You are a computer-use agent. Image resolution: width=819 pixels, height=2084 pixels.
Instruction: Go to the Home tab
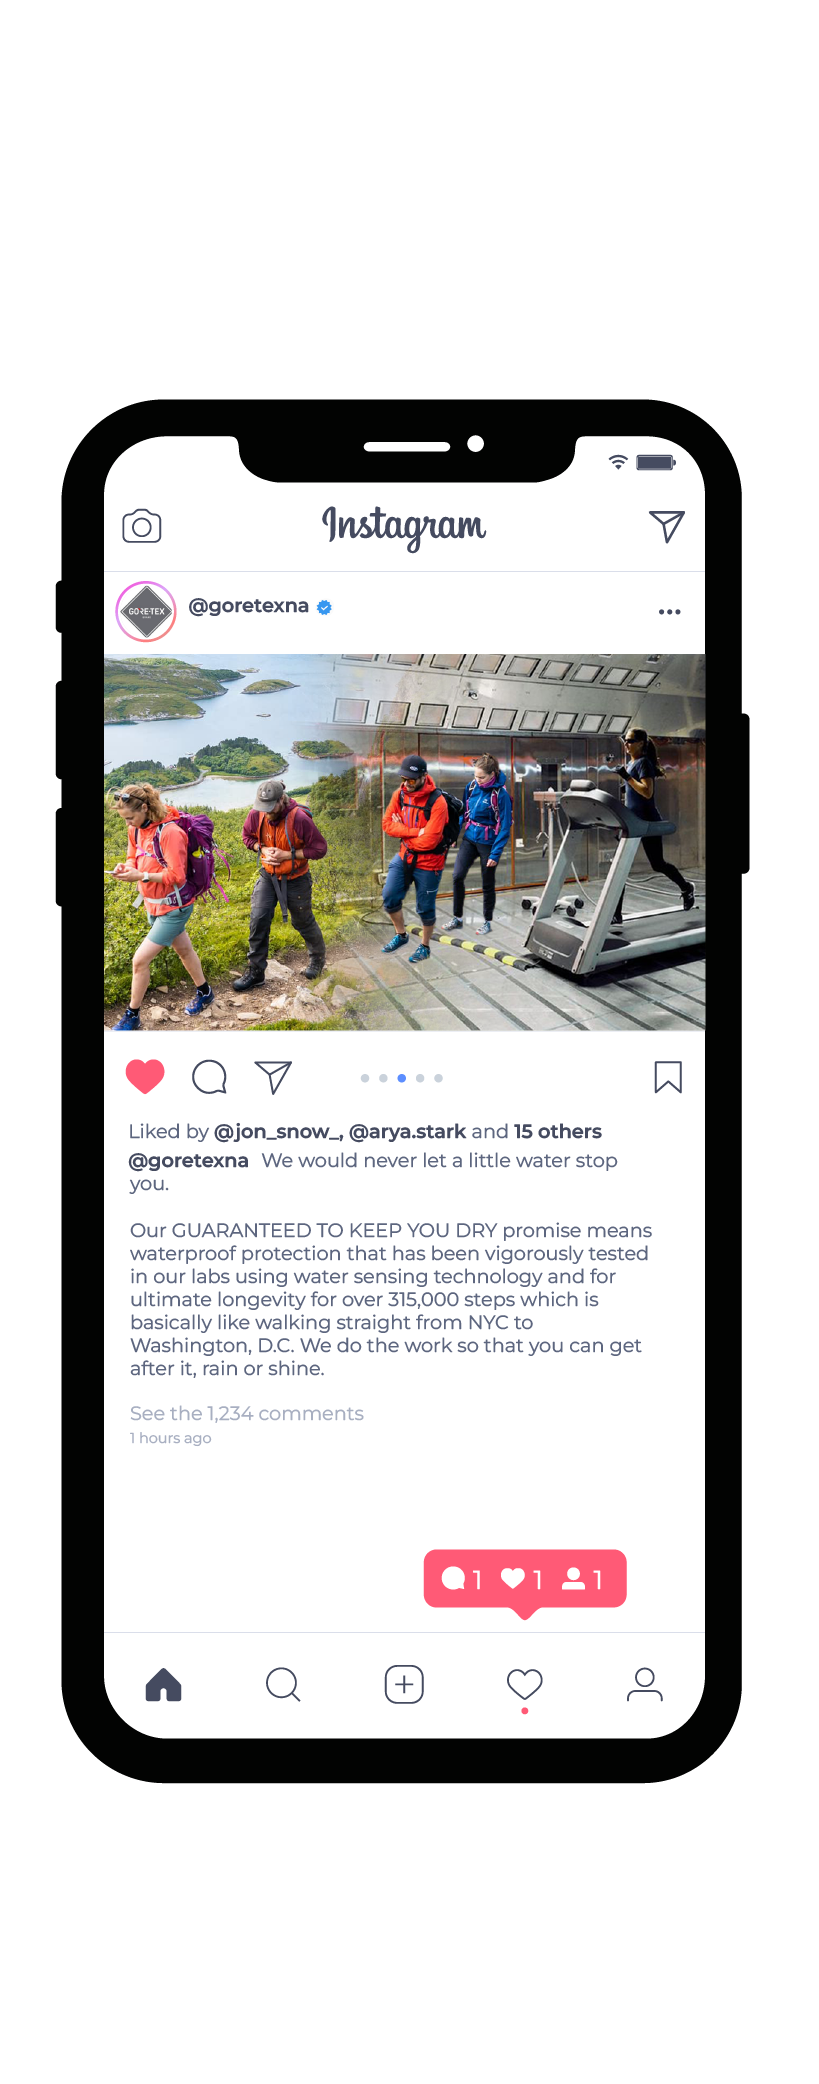point(164,1684)
